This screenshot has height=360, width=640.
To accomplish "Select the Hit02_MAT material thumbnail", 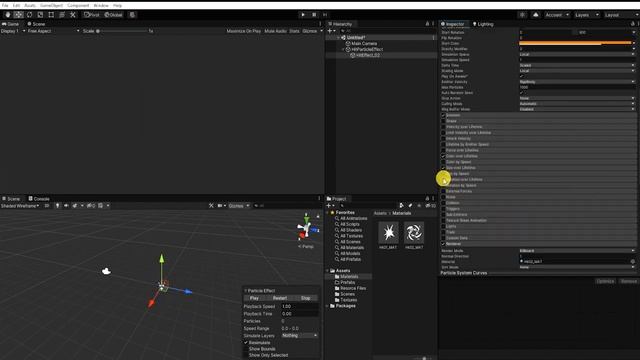I will [414, 233].
